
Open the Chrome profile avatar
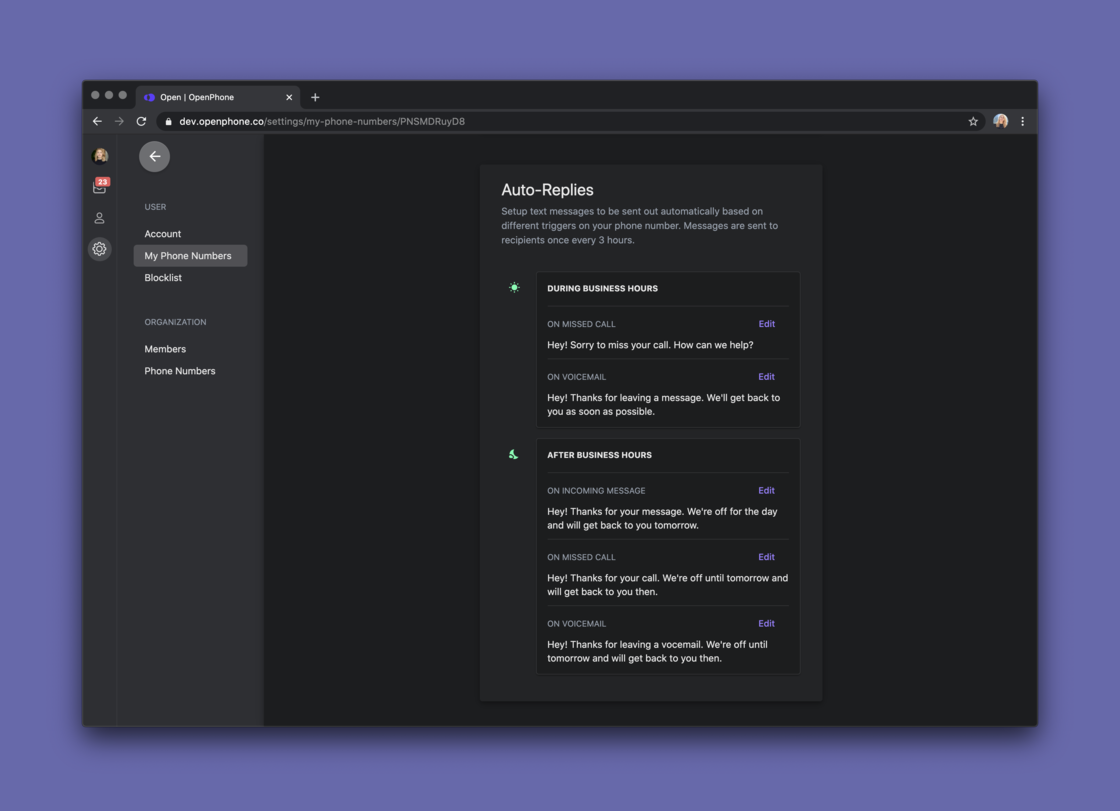click(x=1000, y=121)
